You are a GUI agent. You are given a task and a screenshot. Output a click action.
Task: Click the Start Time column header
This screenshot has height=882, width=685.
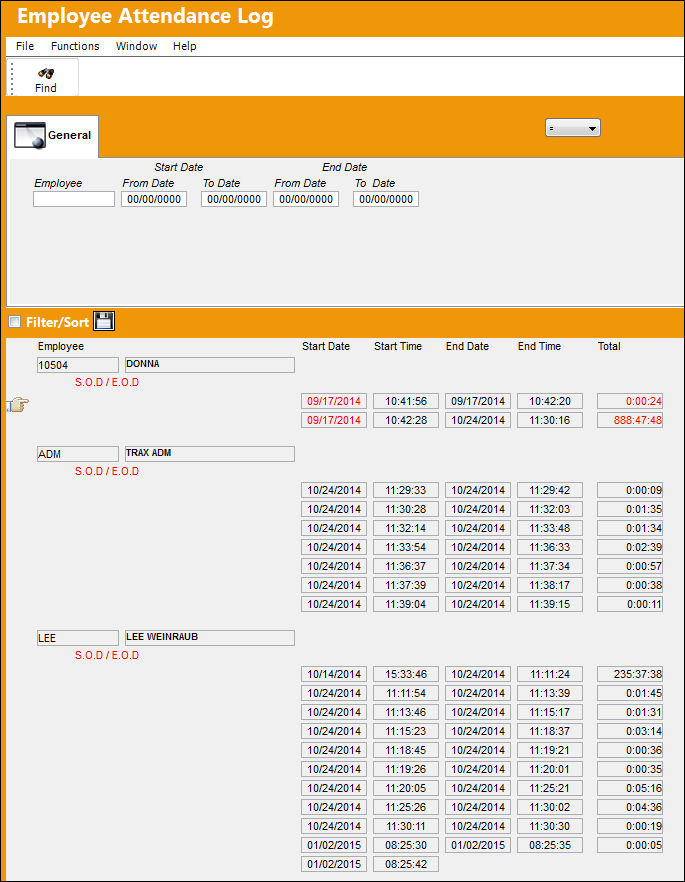pyautogui.click(x=398, y=346)
